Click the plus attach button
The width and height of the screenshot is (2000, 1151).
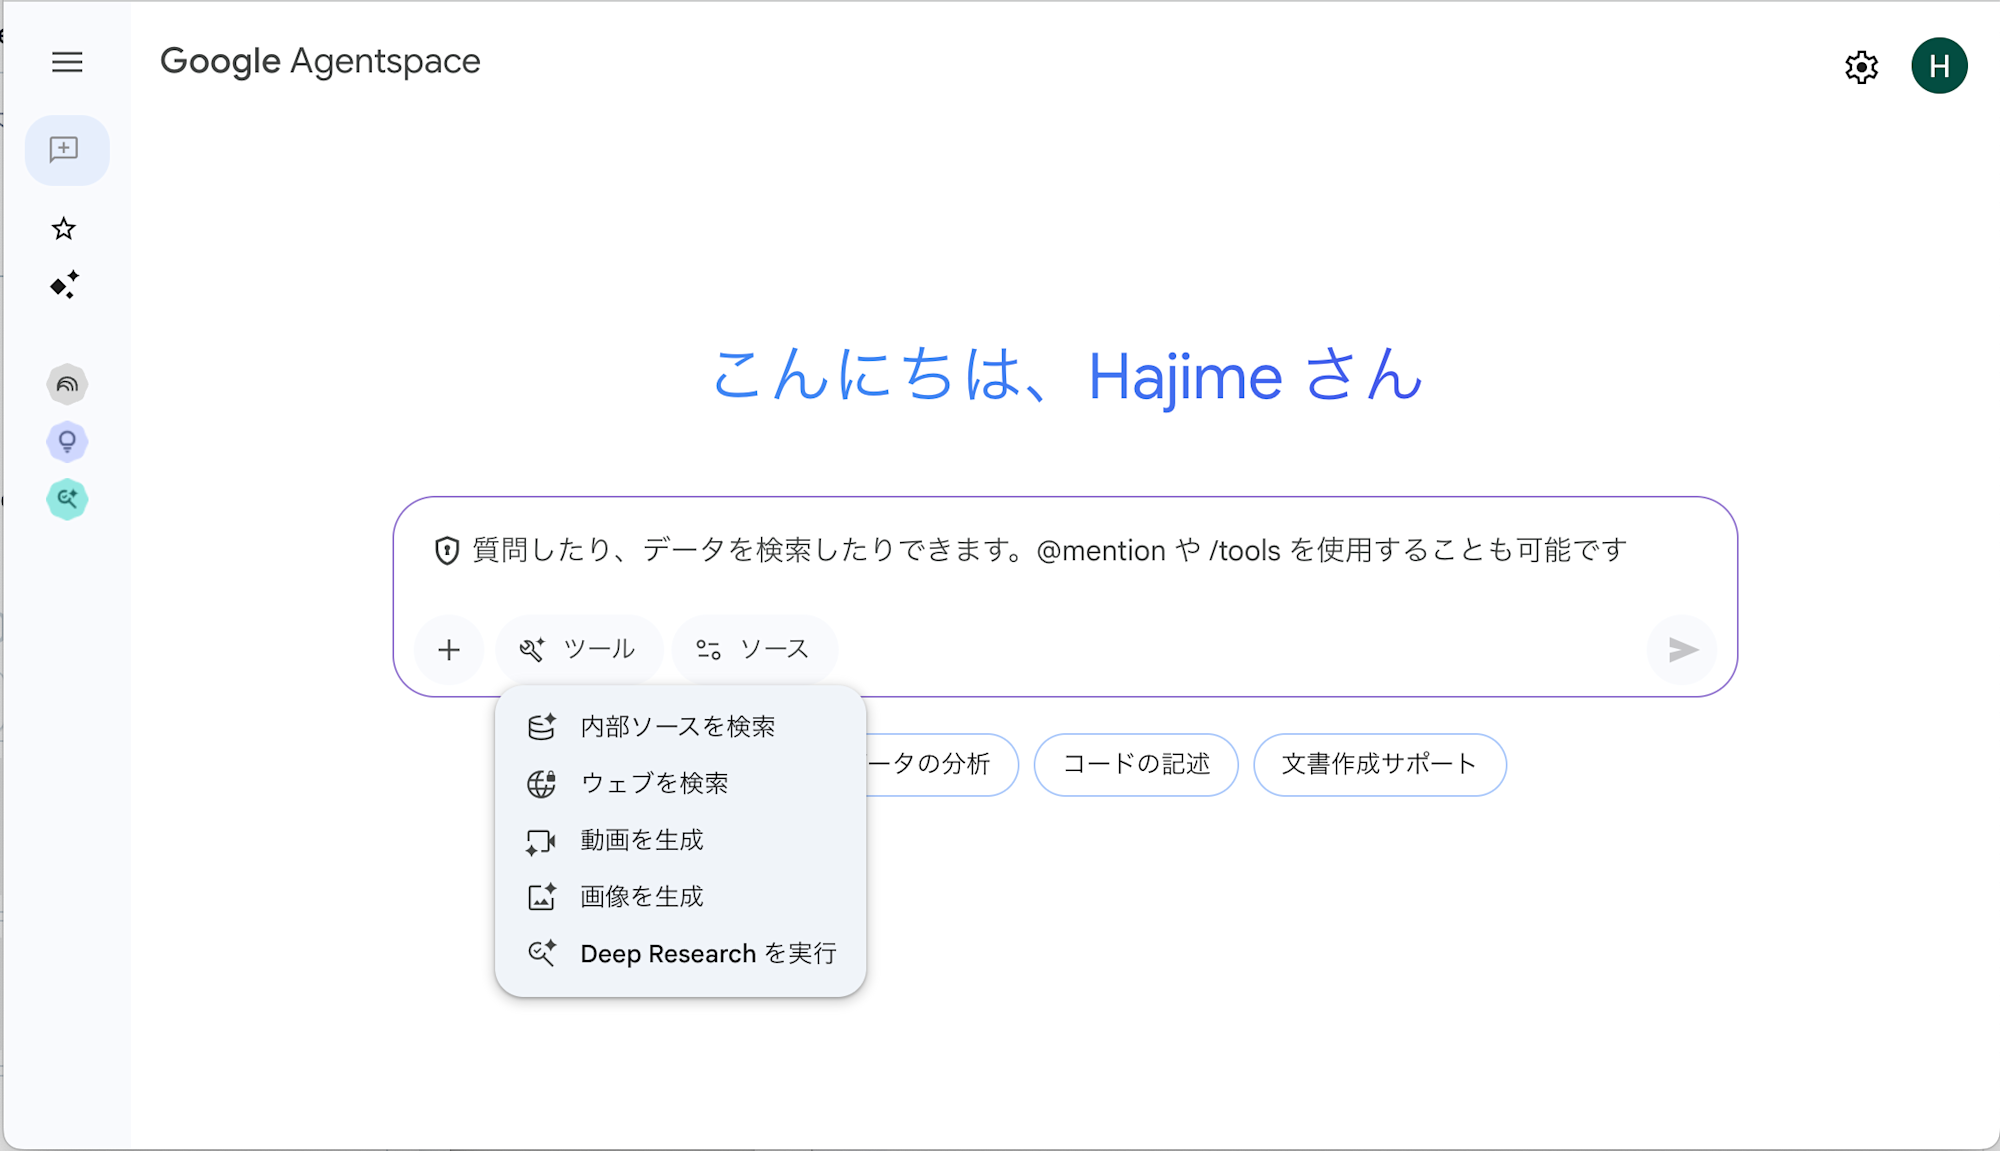click(x=449, y=650)
